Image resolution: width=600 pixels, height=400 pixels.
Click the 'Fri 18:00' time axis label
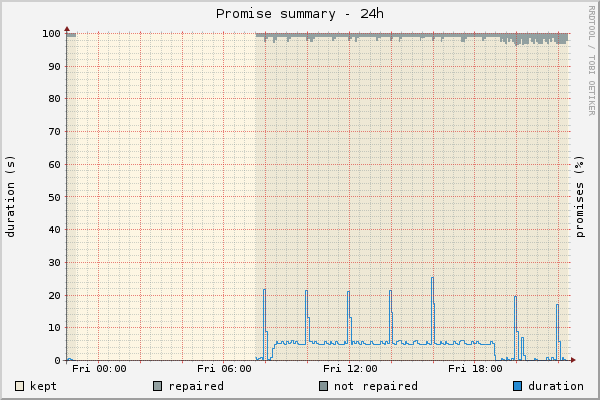tap(474, 369)
